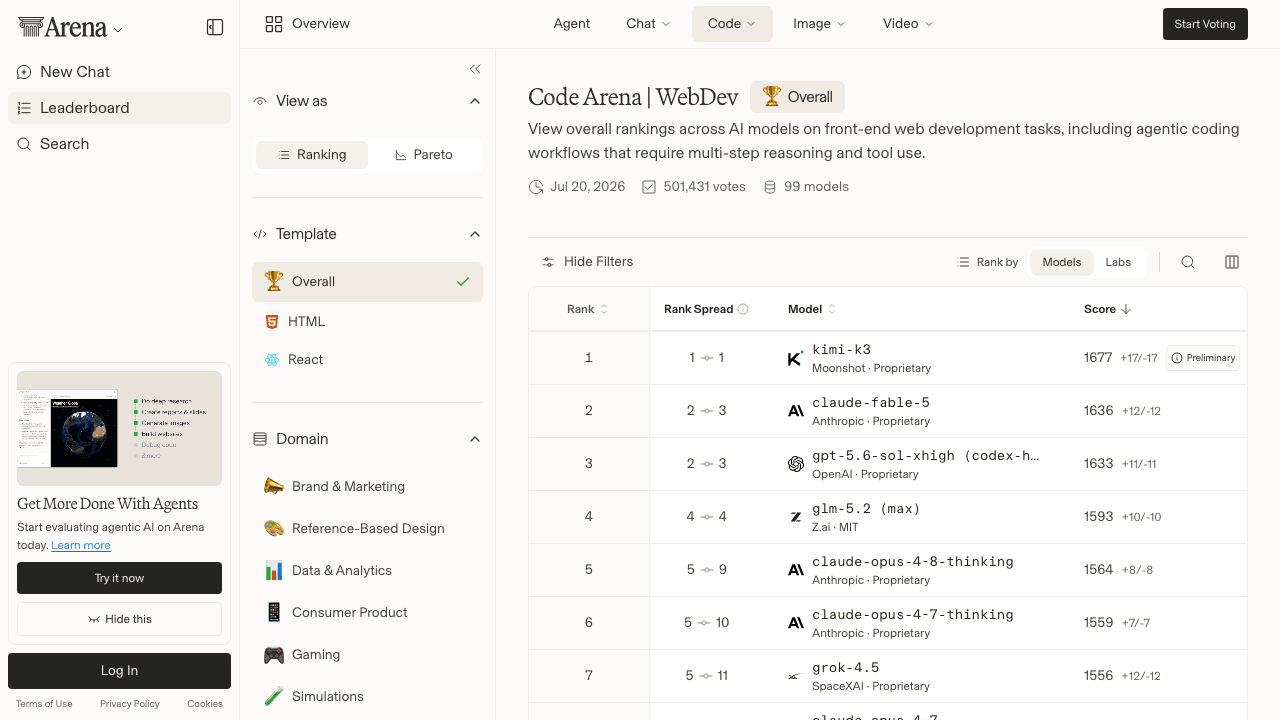Click the Z.ai logo beside glm-5.2

tap(796, 517)
